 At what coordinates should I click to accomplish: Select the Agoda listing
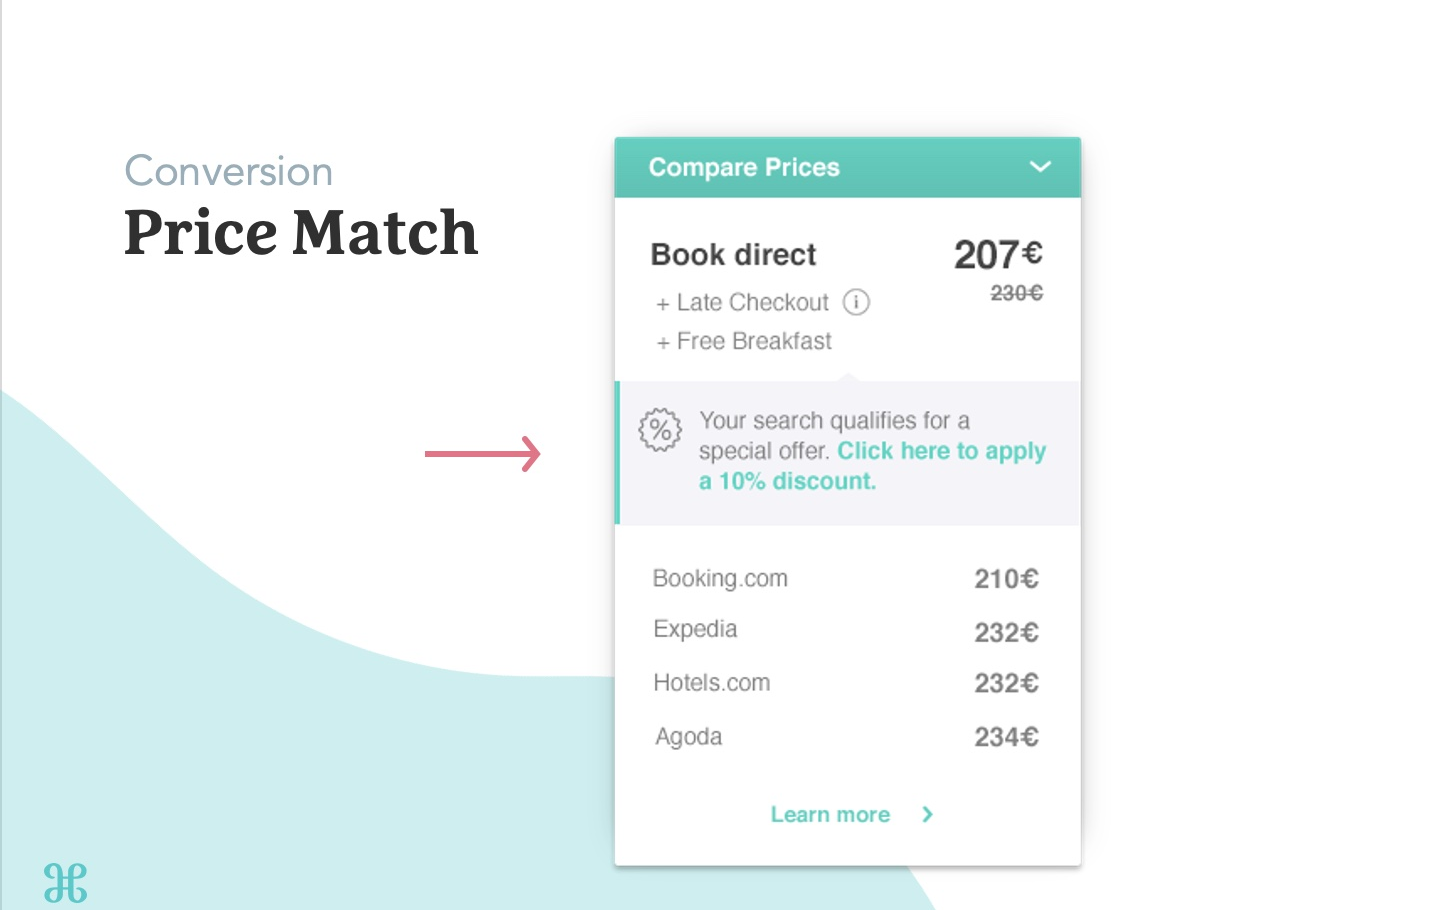(688, 737)
